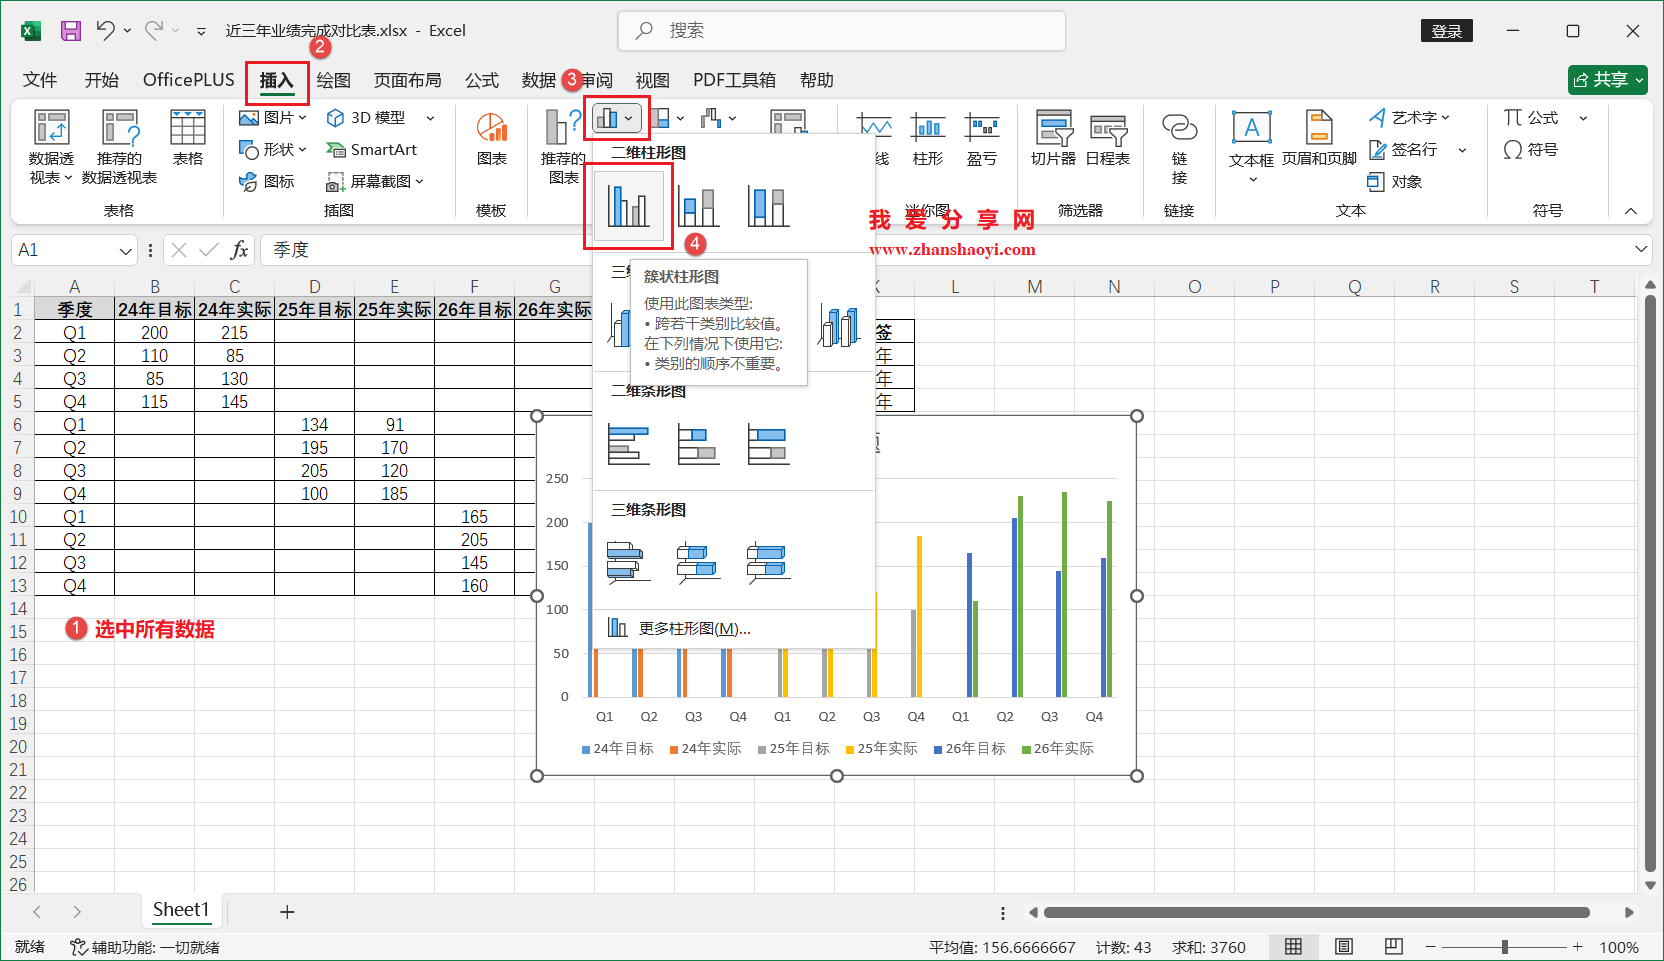The height and width of the screenshot is (961, 1664).
Task: Pick the 2D stacked bar chart
Action: pyautogui.click(x=698, y=444)
